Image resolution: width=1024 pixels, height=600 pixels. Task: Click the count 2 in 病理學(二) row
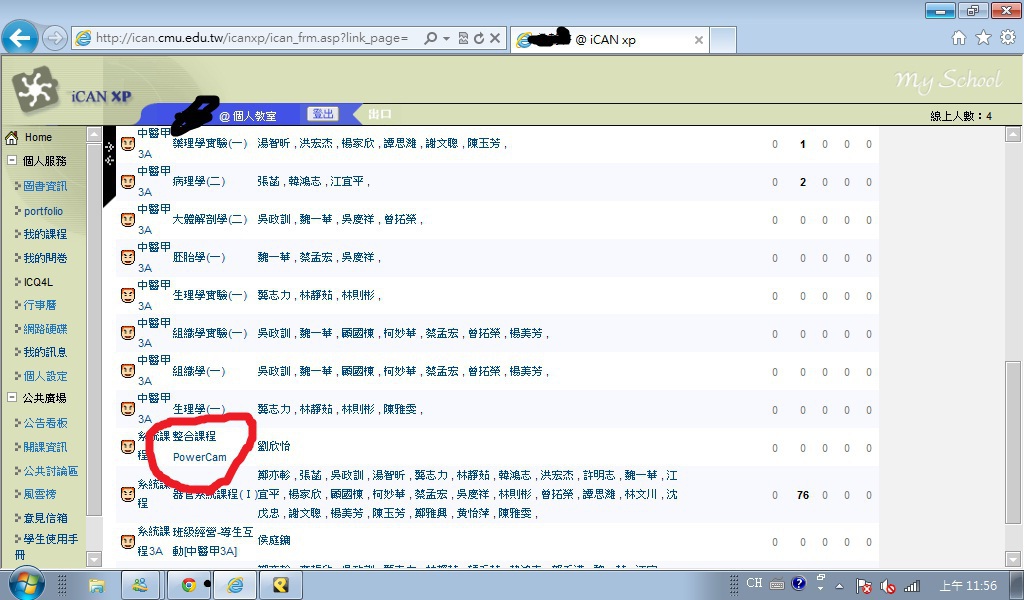coord(803,182)
